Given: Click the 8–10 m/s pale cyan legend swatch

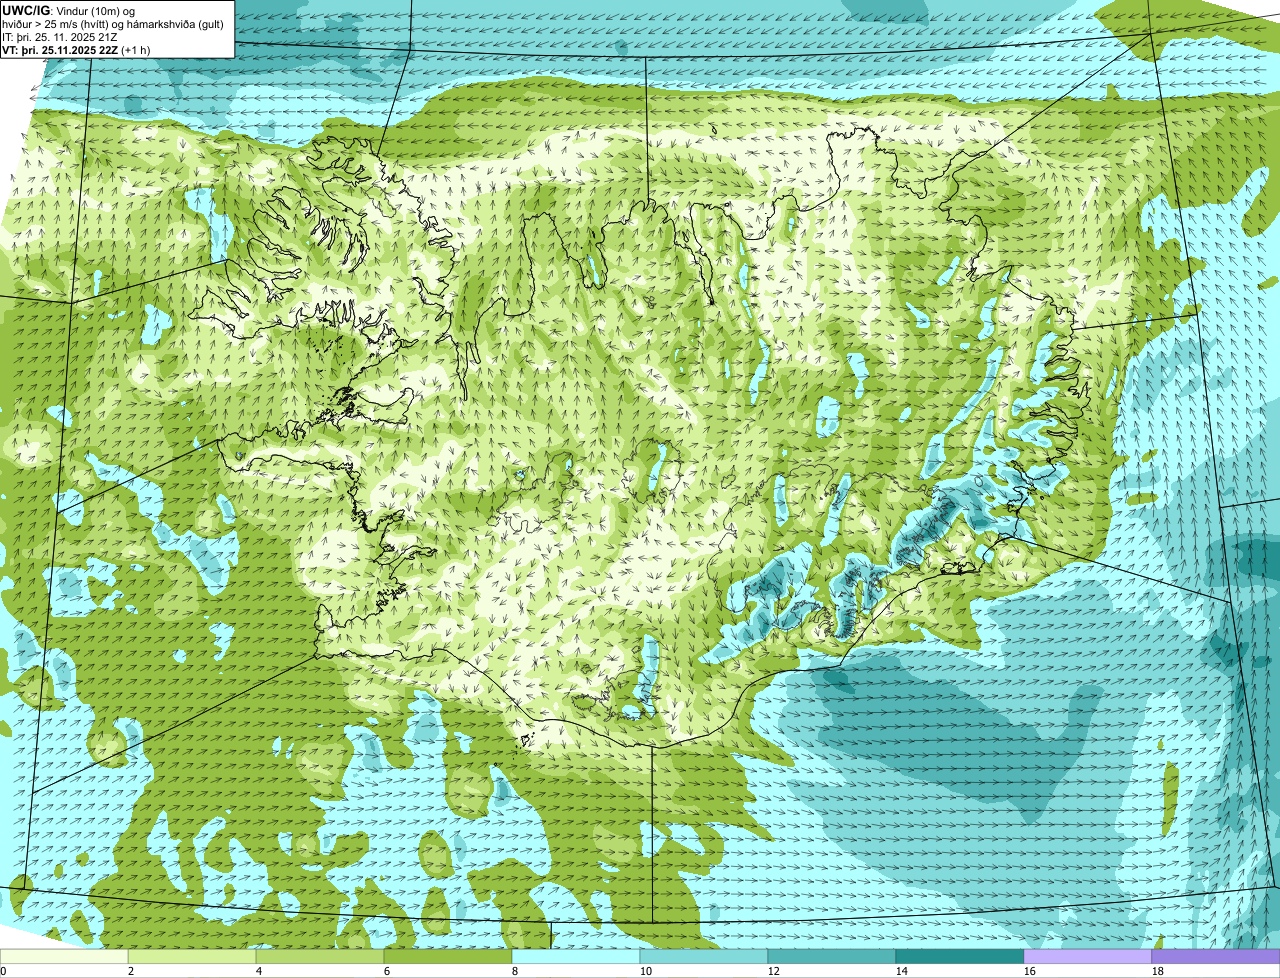Looking at the screenshot, I should tap(576, 957).
